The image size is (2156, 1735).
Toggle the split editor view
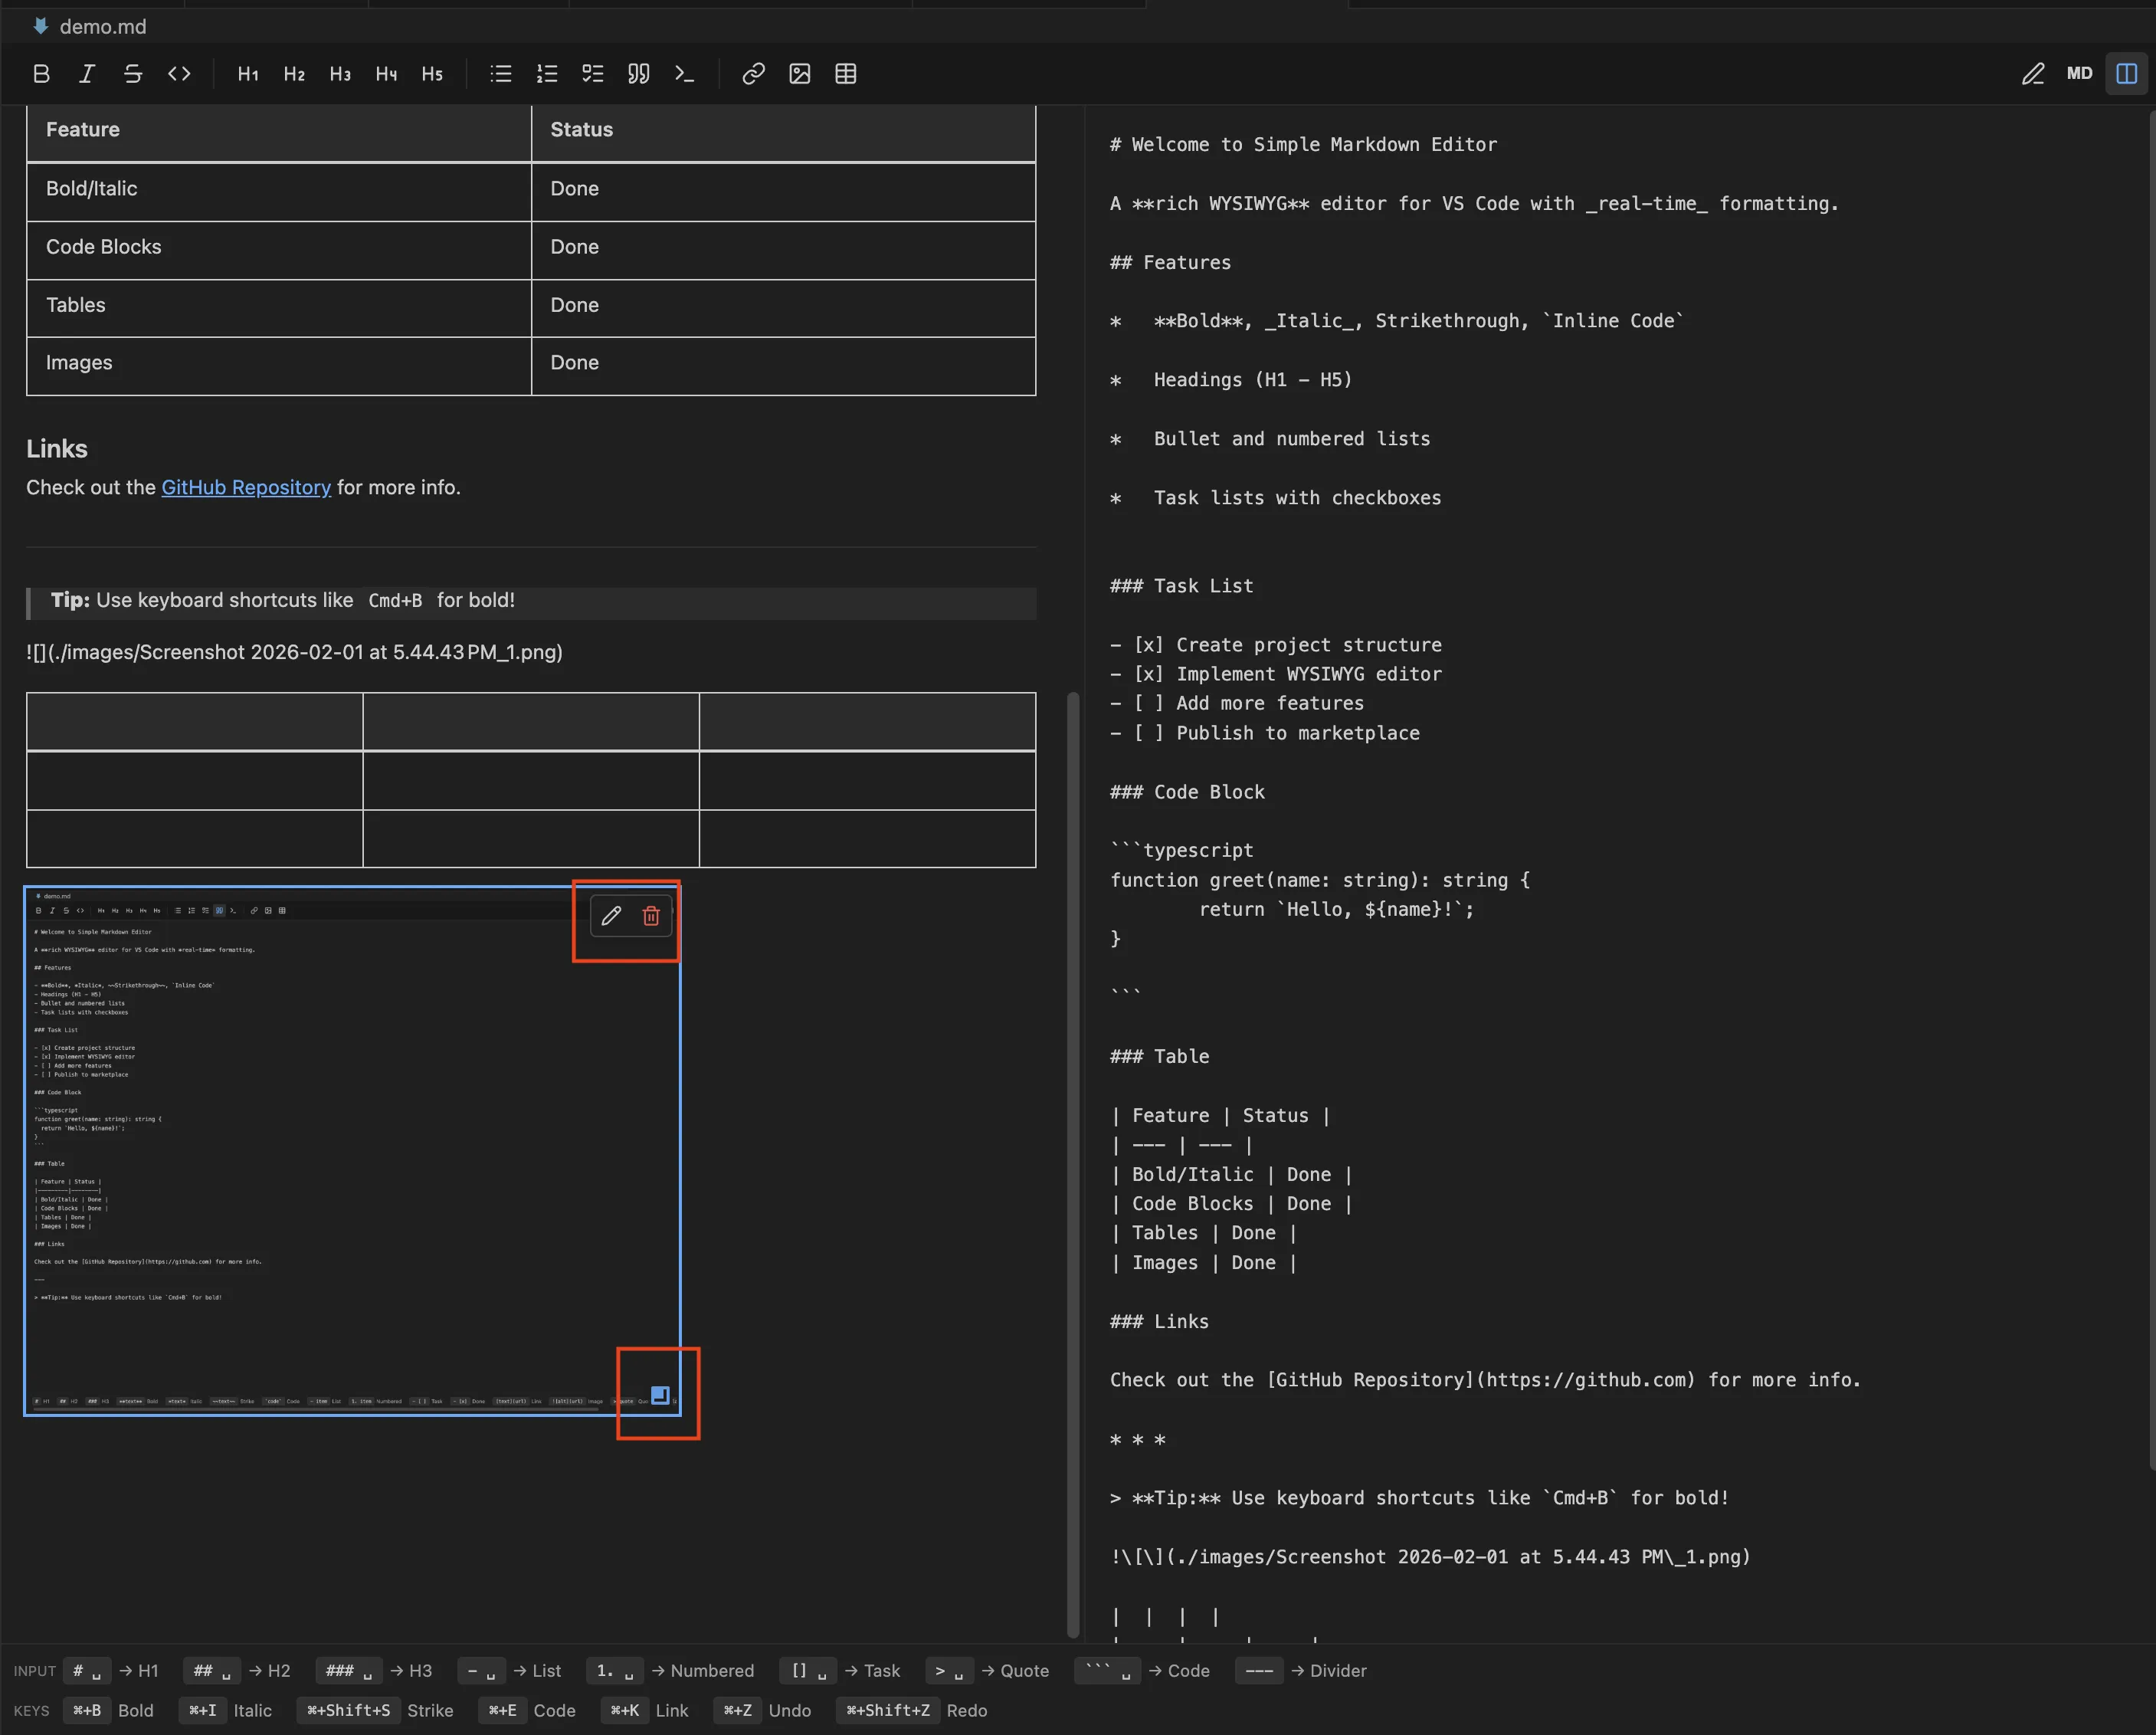click(2127, 73)
